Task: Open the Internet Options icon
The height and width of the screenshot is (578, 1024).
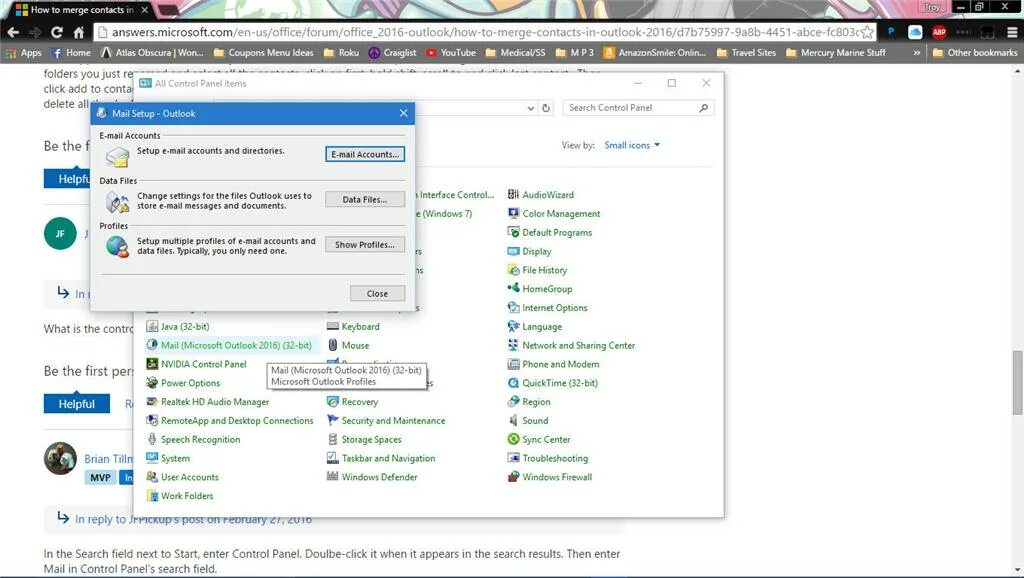Action: pyautogui.click(x=548, y=308)
